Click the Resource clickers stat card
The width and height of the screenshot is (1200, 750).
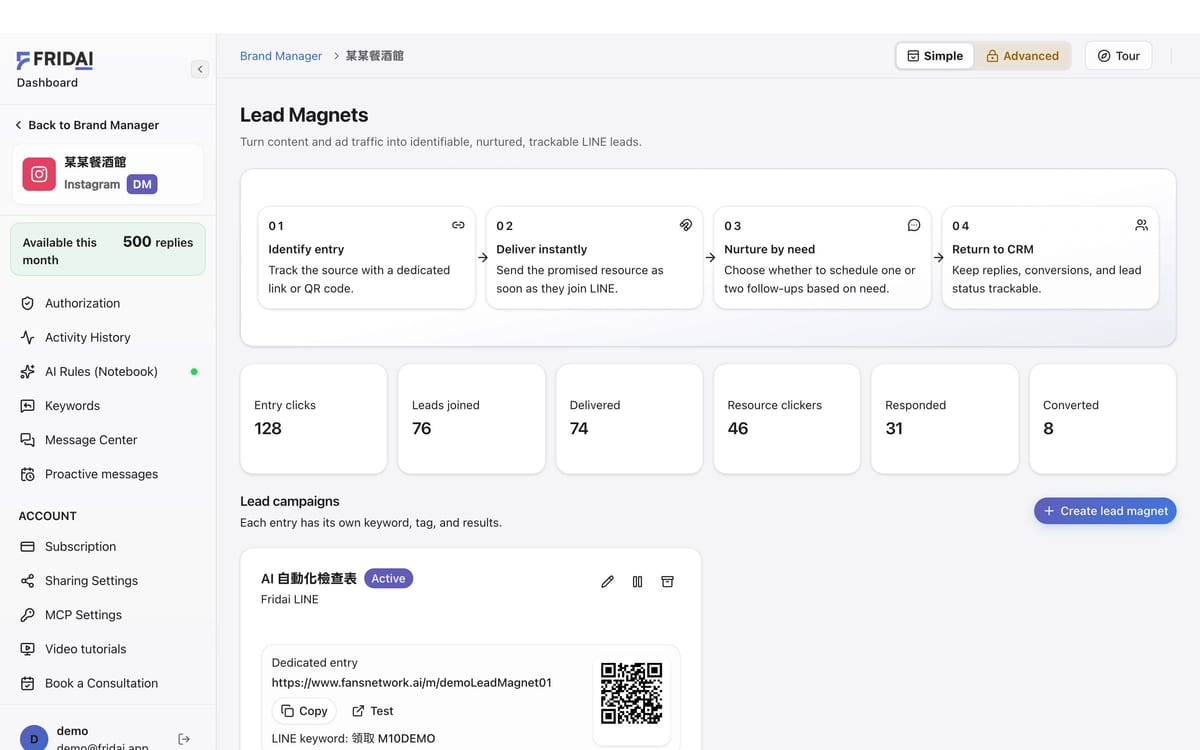tap(787, 418)
